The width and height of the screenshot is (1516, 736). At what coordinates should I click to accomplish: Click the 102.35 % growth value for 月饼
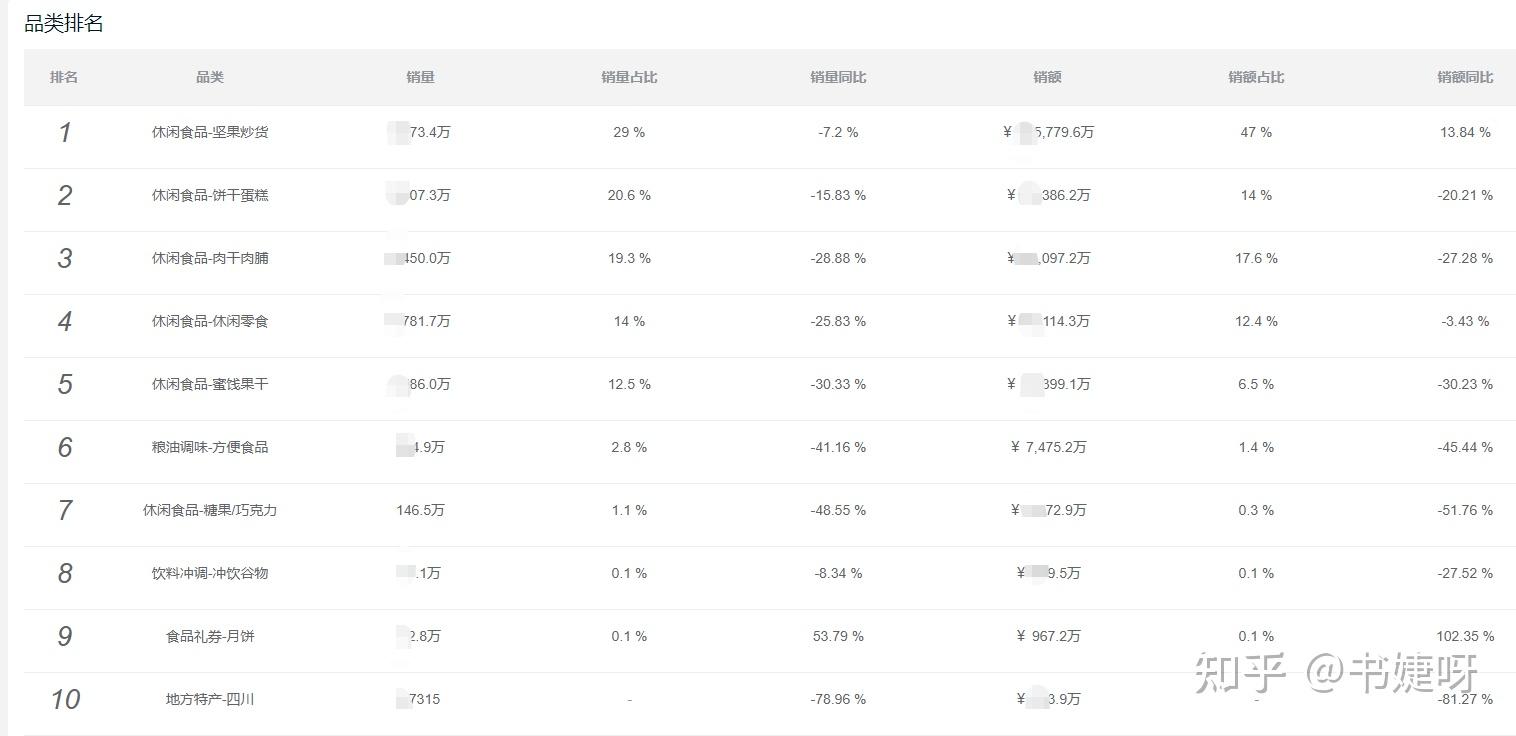pos(1465,636)
